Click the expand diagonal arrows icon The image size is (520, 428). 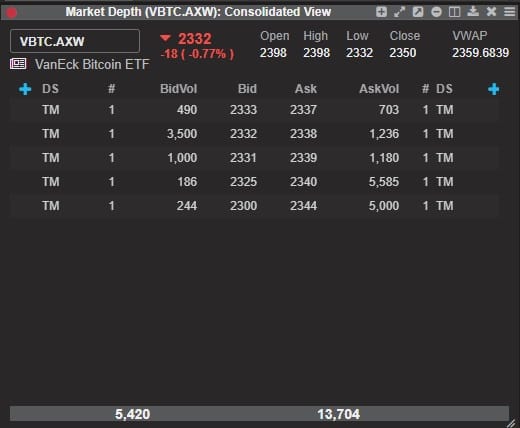click(399, 12)
